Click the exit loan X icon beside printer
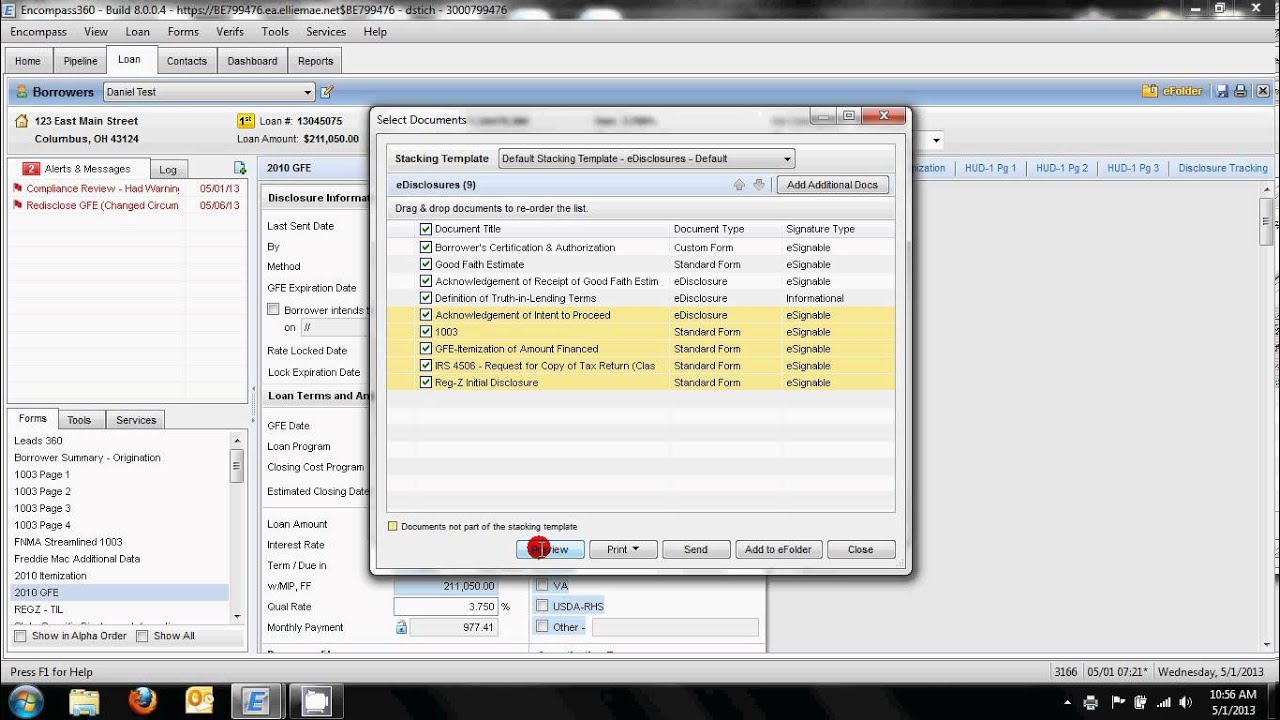The width and height of the screenshot is (1280, 720). (1263, 91)
